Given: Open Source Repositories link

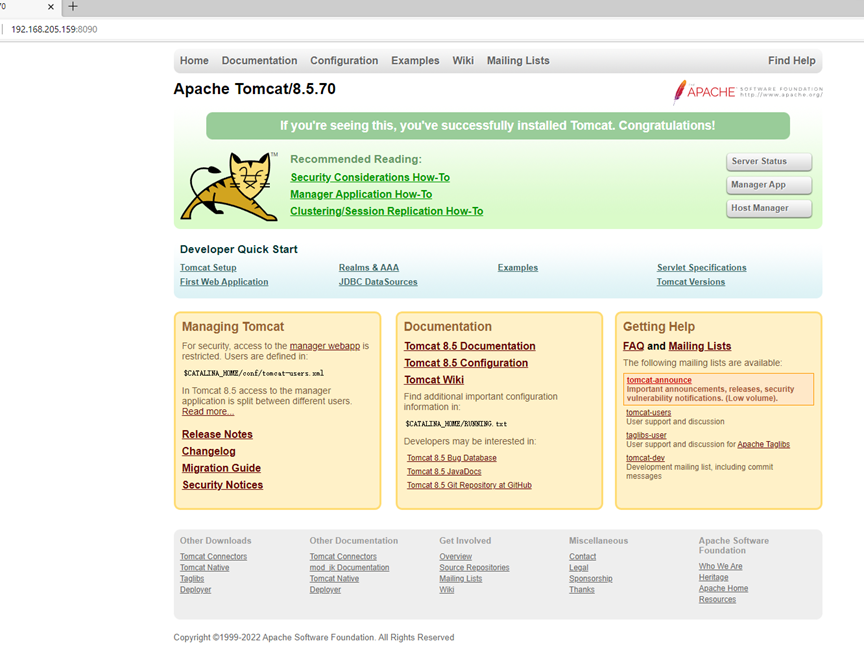Looking at the screenshot, I should tap(474, 568).
